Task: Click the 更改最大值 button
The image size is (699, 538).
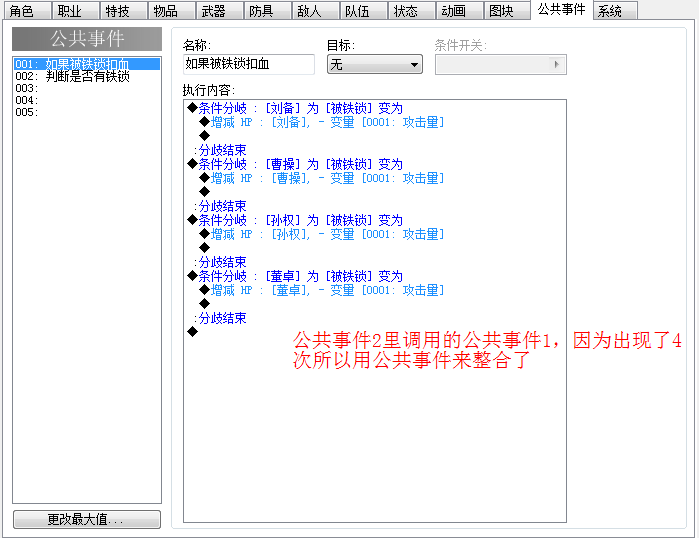Action: click(87, 519)
